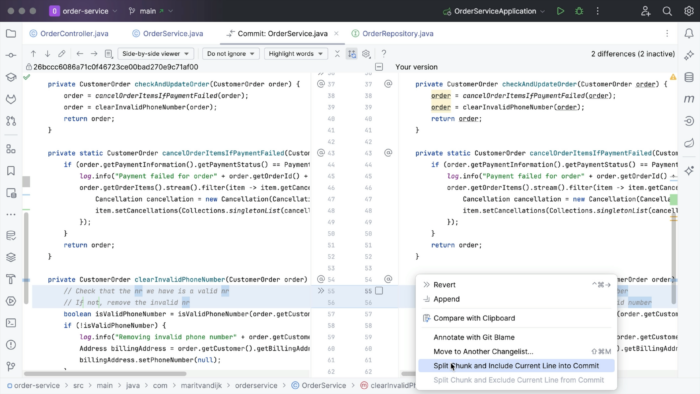This screenshot has width=700, height=394.
Task: Jump to source pencil icon
Action: click(62, 54)
